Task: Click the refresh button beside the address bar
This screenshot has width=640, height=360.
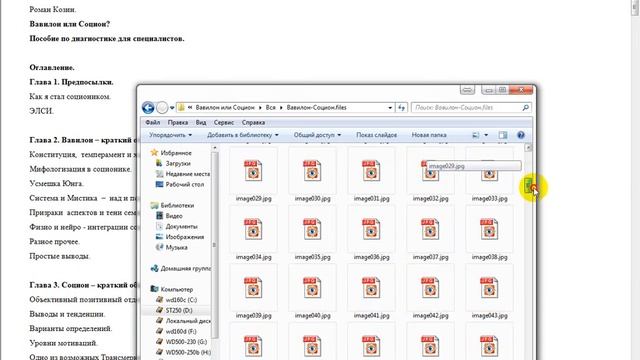Action: click(x=402, y=108)
